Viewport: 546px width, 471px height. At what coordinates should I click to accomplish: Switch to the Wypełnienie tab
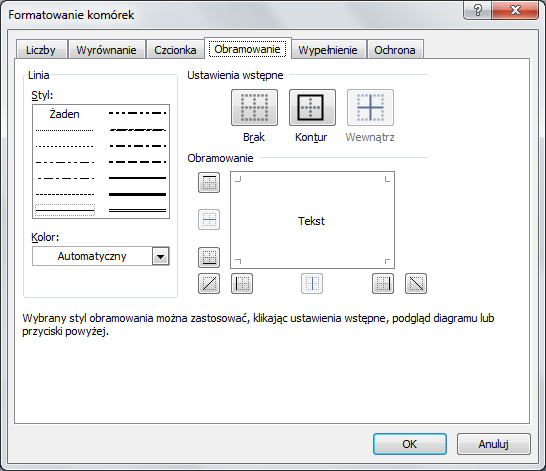328,50
